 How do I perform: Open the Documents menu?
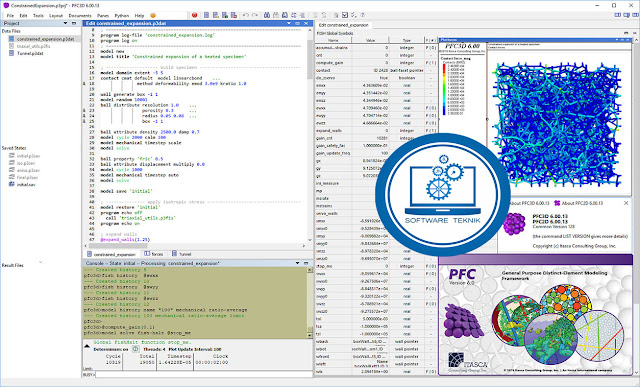pos(80,16)
